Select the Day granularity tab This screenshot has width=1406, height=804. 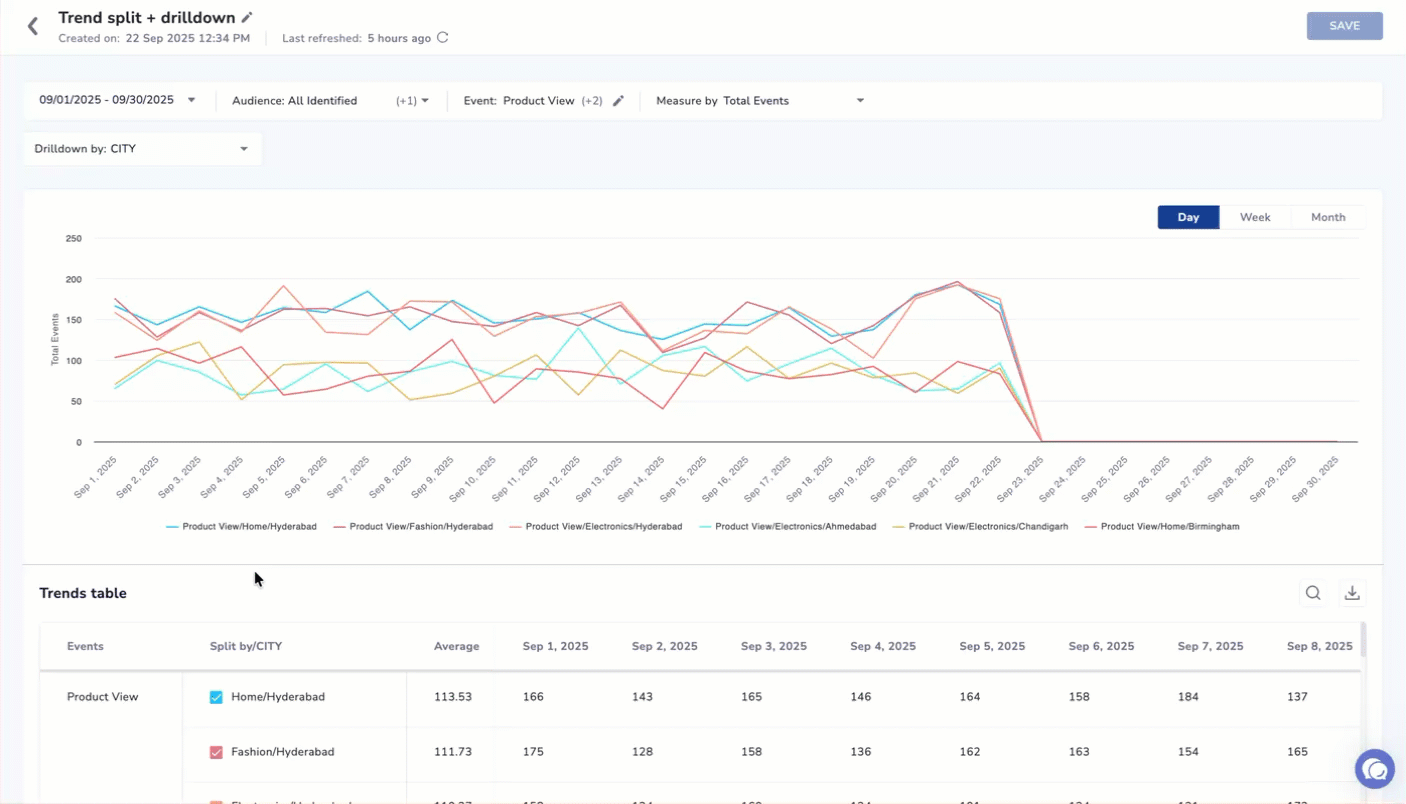click(x=1188, y=217)
